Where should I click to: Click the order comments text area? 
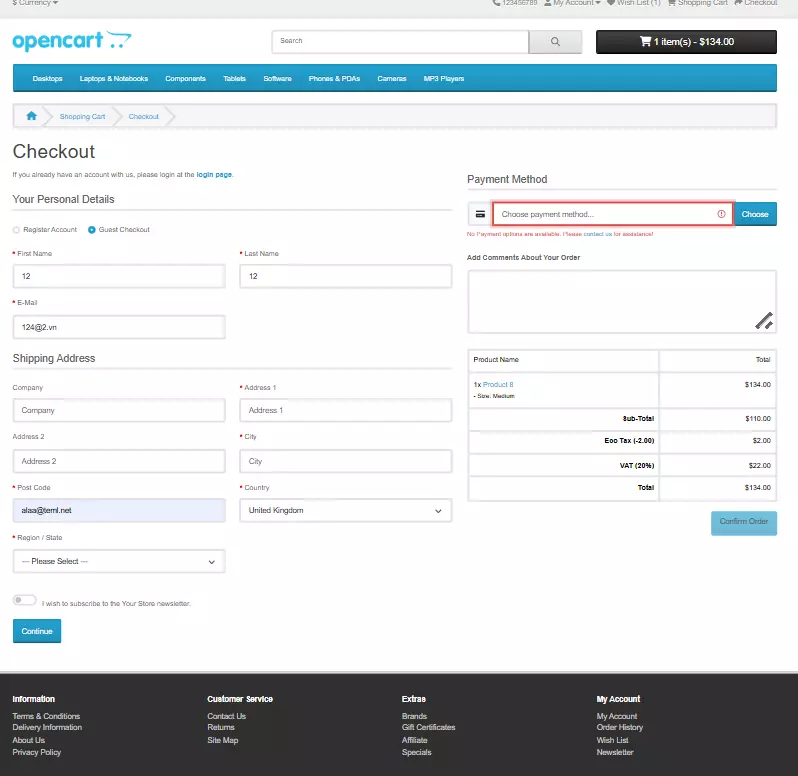pyautogui.click(x=622, y=302)
